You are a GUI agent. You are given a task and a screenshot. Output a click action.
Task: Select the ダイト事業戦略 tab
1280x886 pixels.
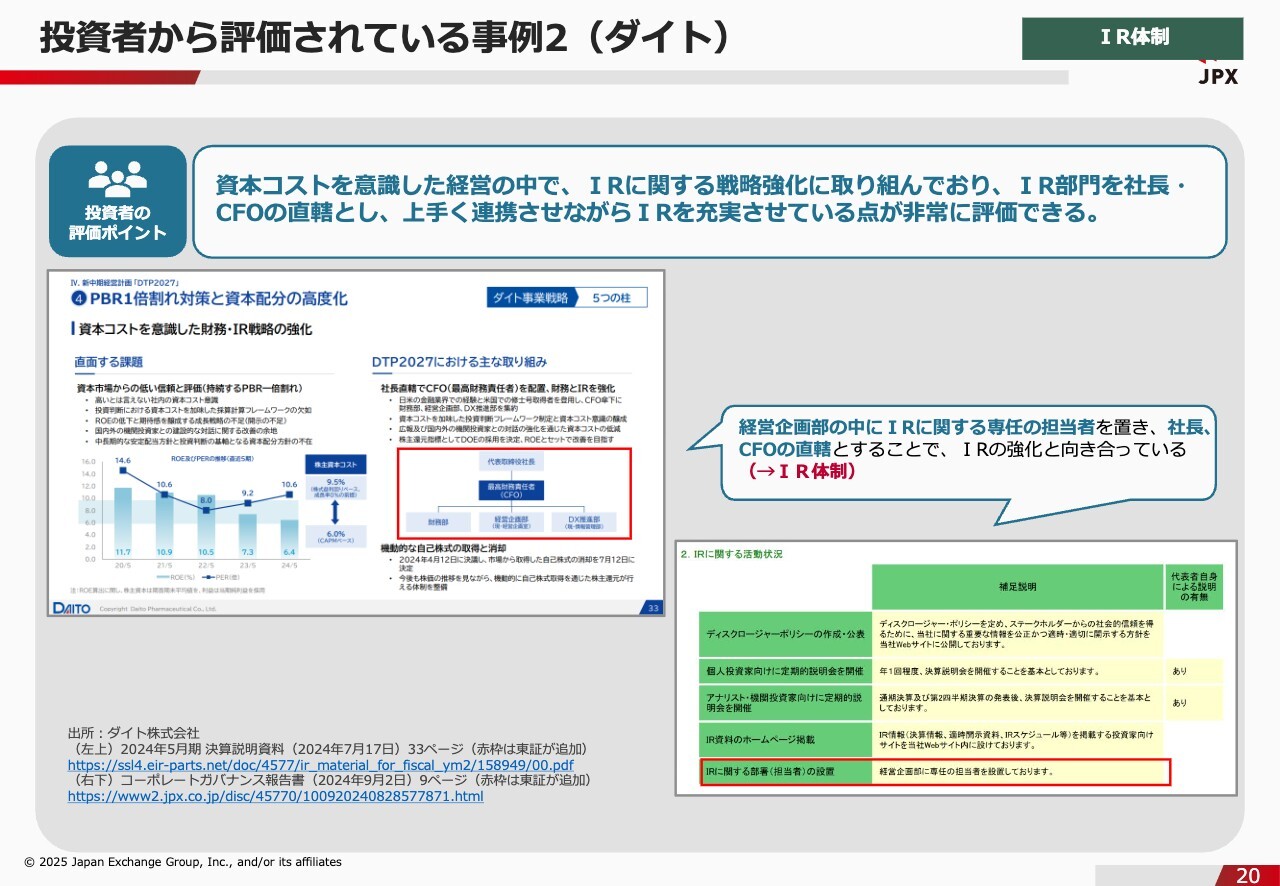pyautogui.click(x=530, y=298)
